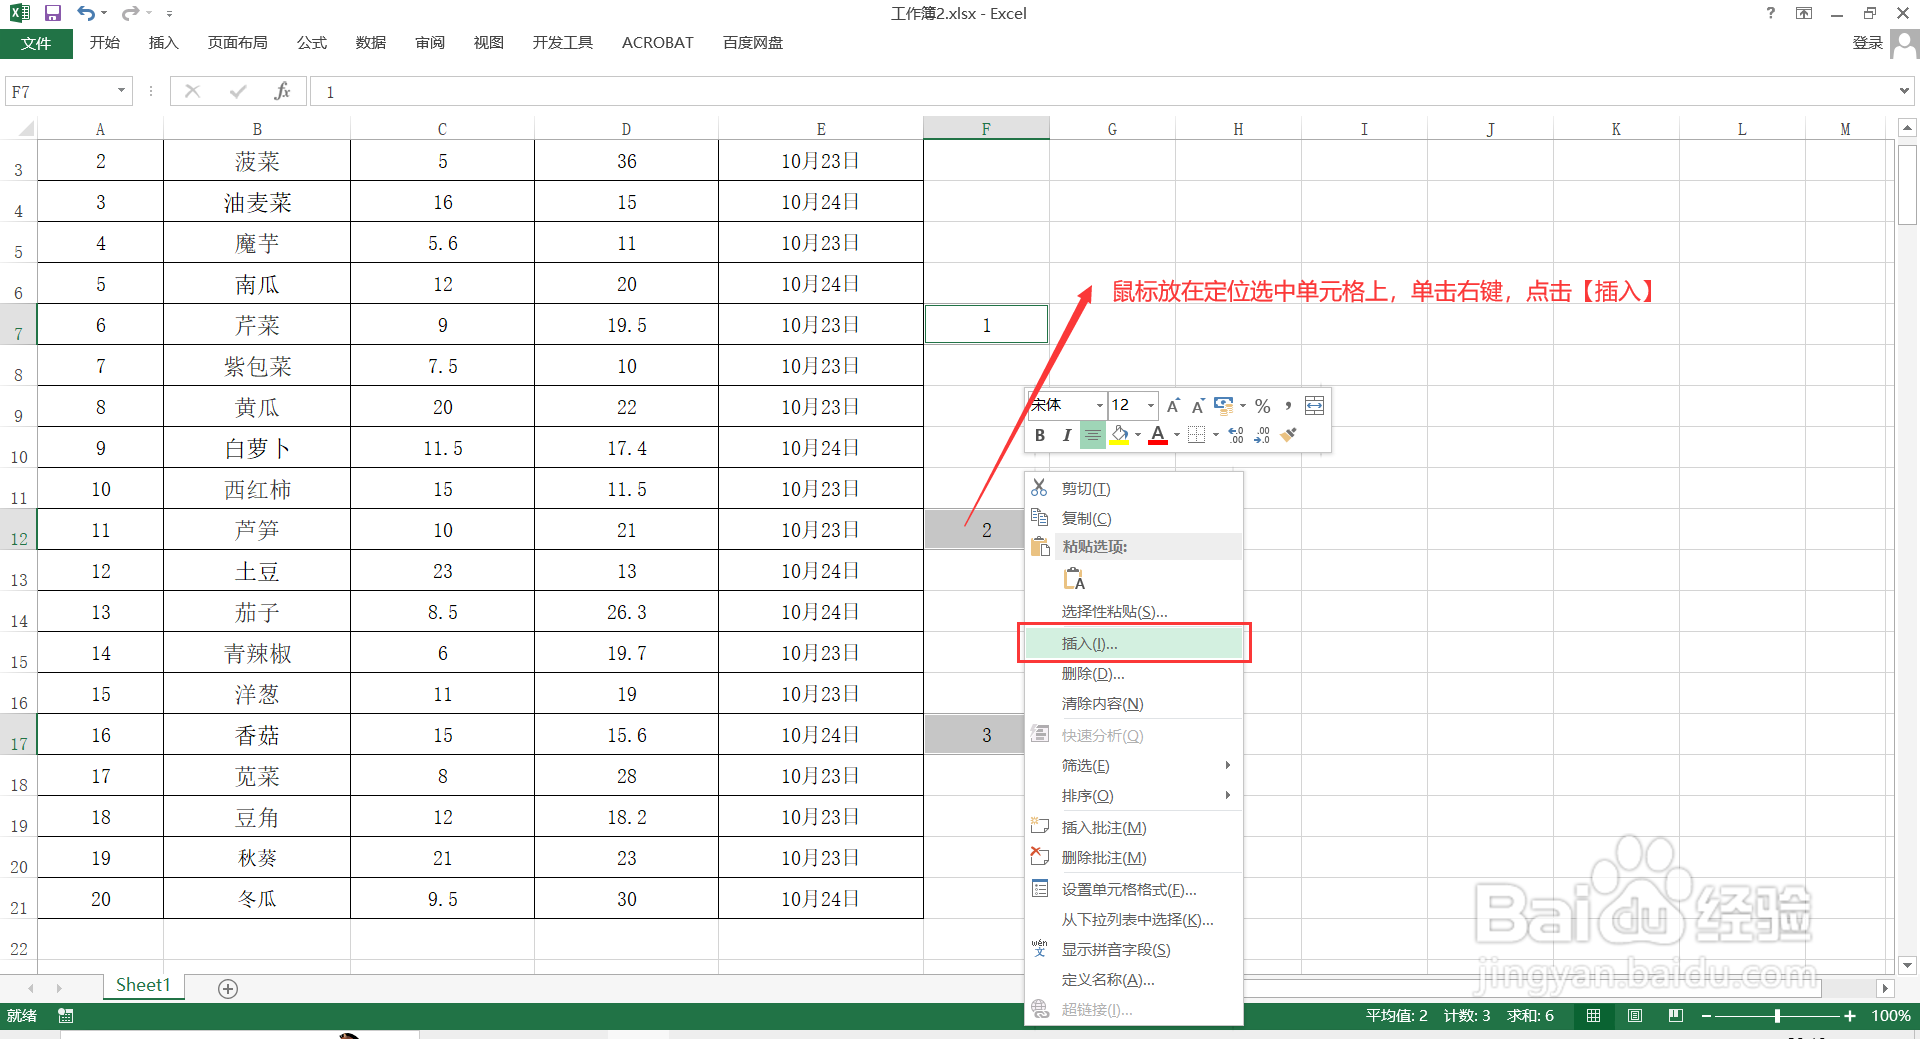The width and height of the screenshot is (1920, 1039).
Task: Click the Save icon in quick access toolbar
Action: tap(53, 13)
